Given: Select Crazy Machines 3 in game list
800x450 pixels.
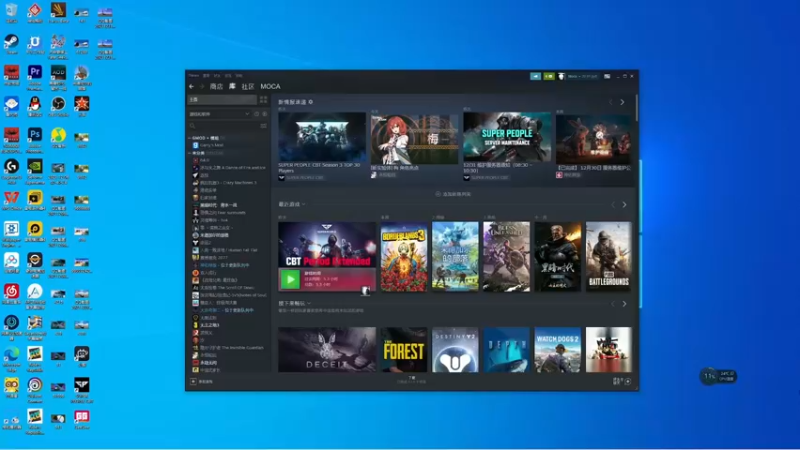Looking at the screenshot, I should (224, 183).
